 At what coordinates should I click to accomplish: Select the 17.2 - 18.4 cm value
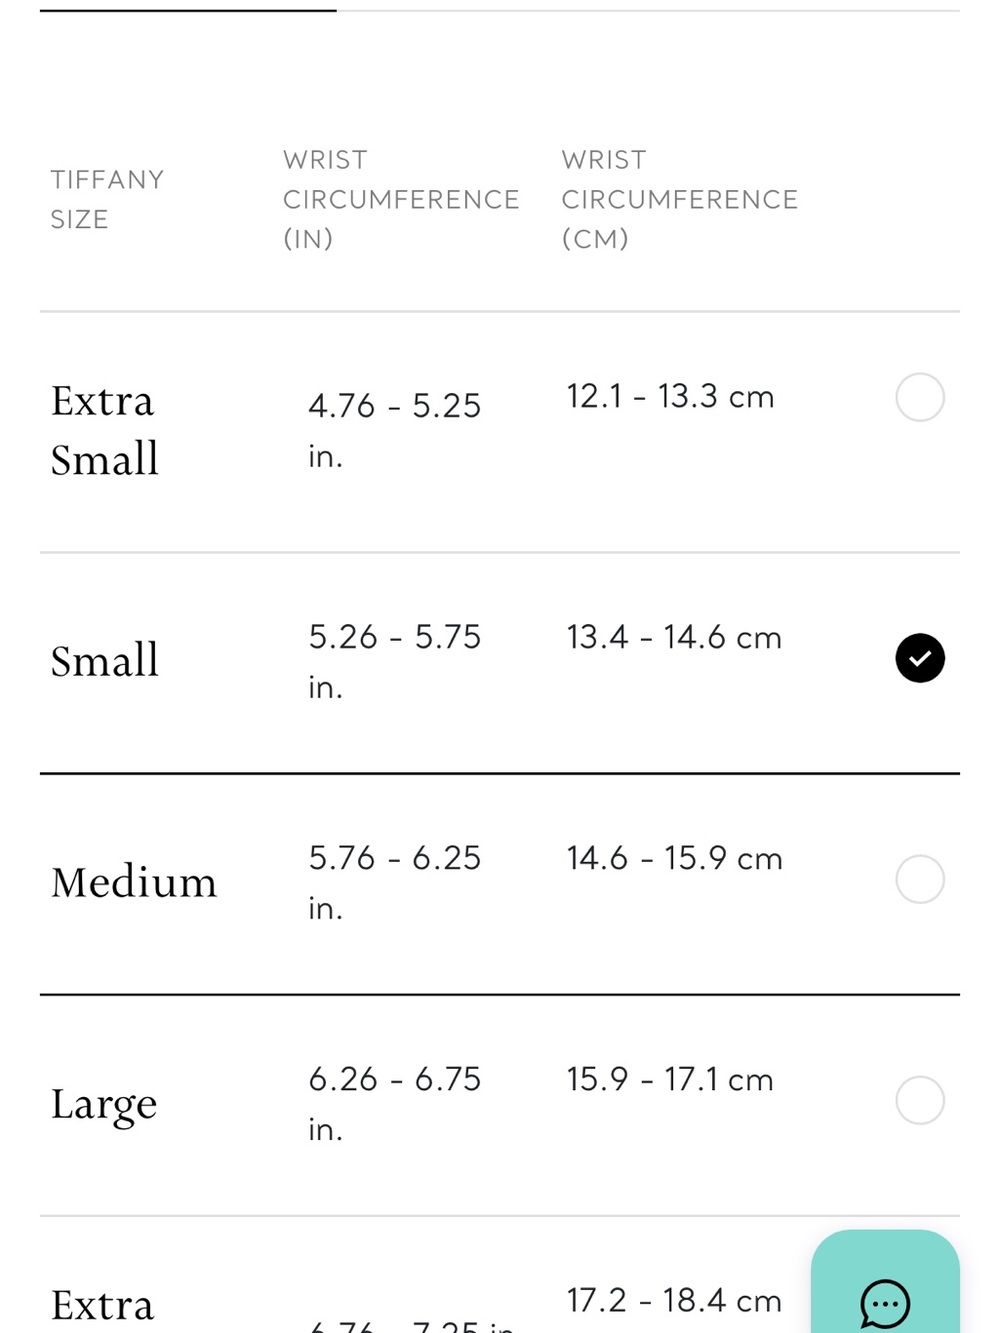coord(674,1300)
